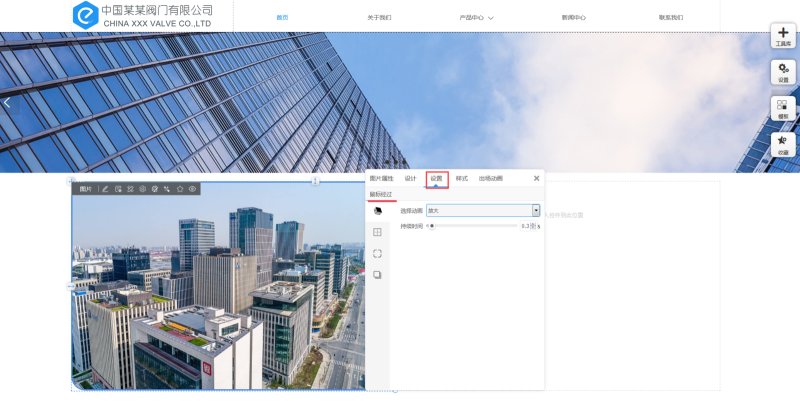The width and height of the screenshot is (800, 405).
Task: Open the 工具库 toolbox panel
Action: pyautogui.click(x=783, y=36)
